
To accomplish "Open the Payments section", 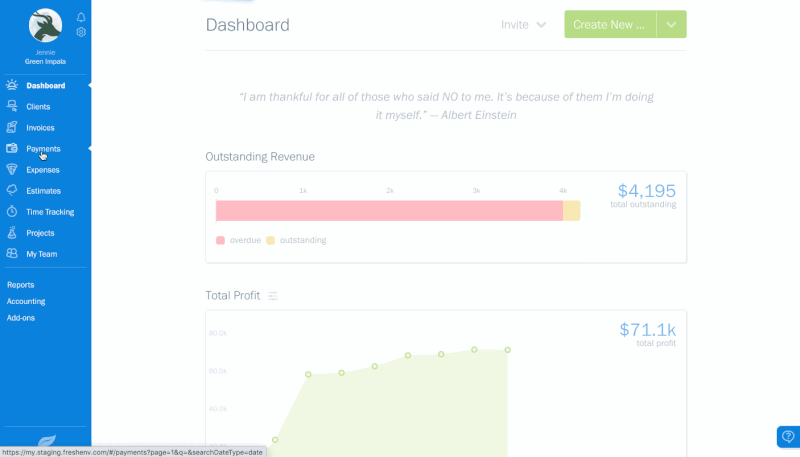I will 43,149.
